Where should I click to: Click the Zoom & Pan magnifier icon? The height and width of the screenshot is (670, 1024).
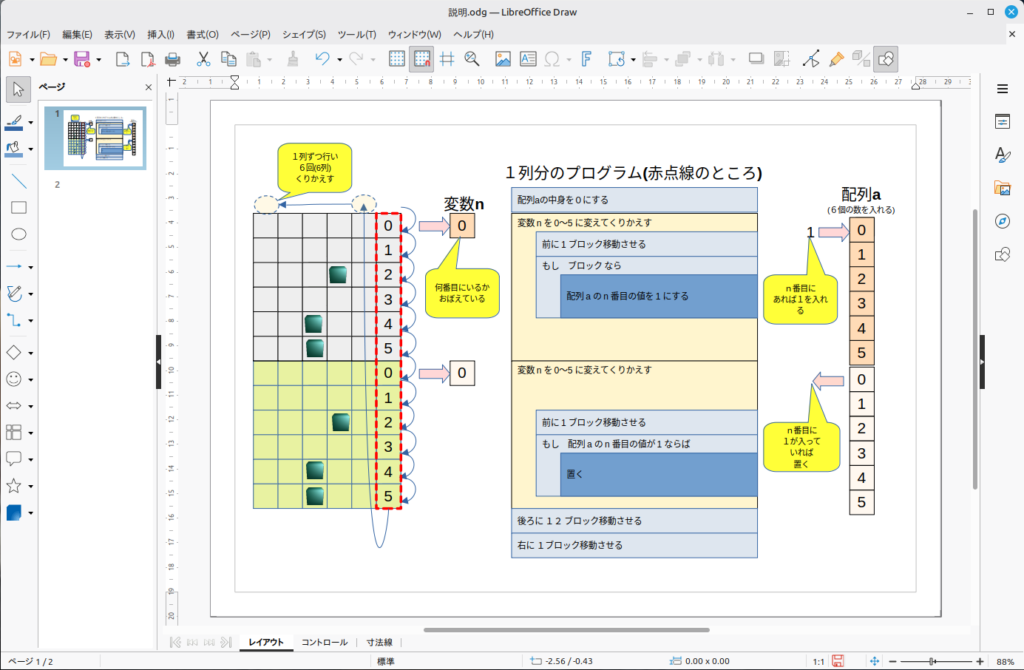[472, 59]
